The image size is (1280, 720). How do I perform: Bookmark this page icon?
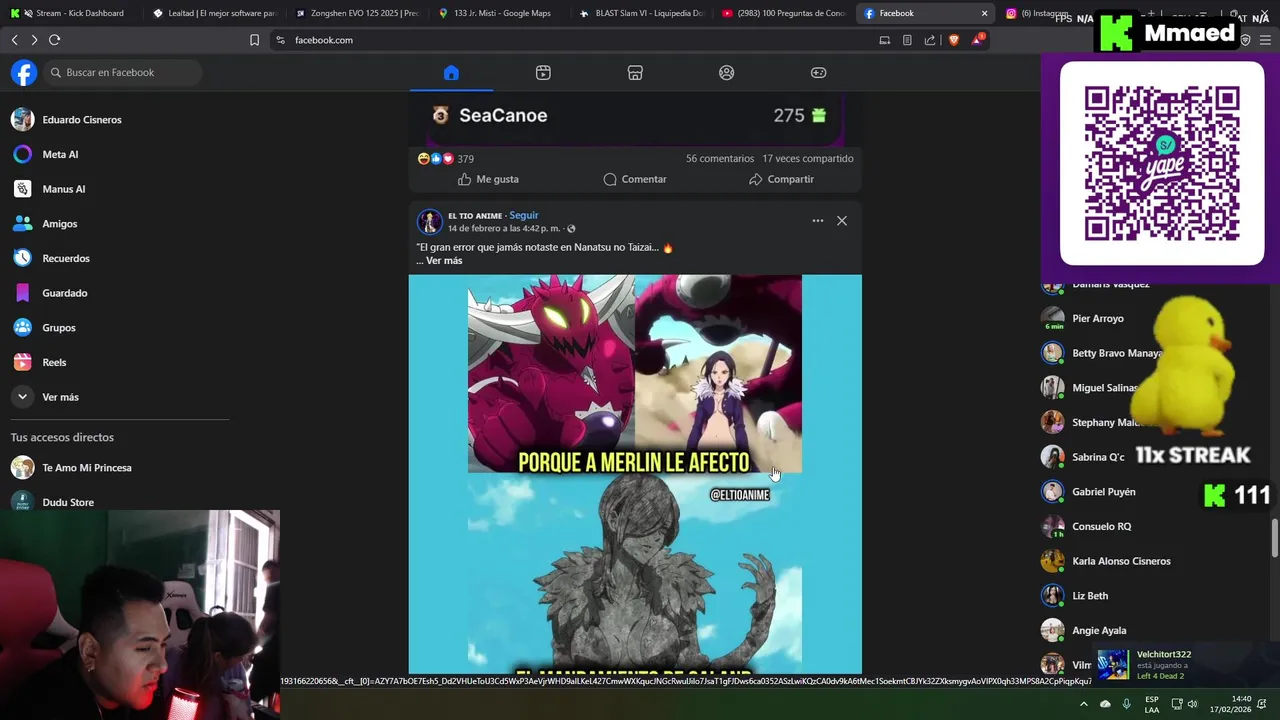pyautogui.click(x=254, y=40)
